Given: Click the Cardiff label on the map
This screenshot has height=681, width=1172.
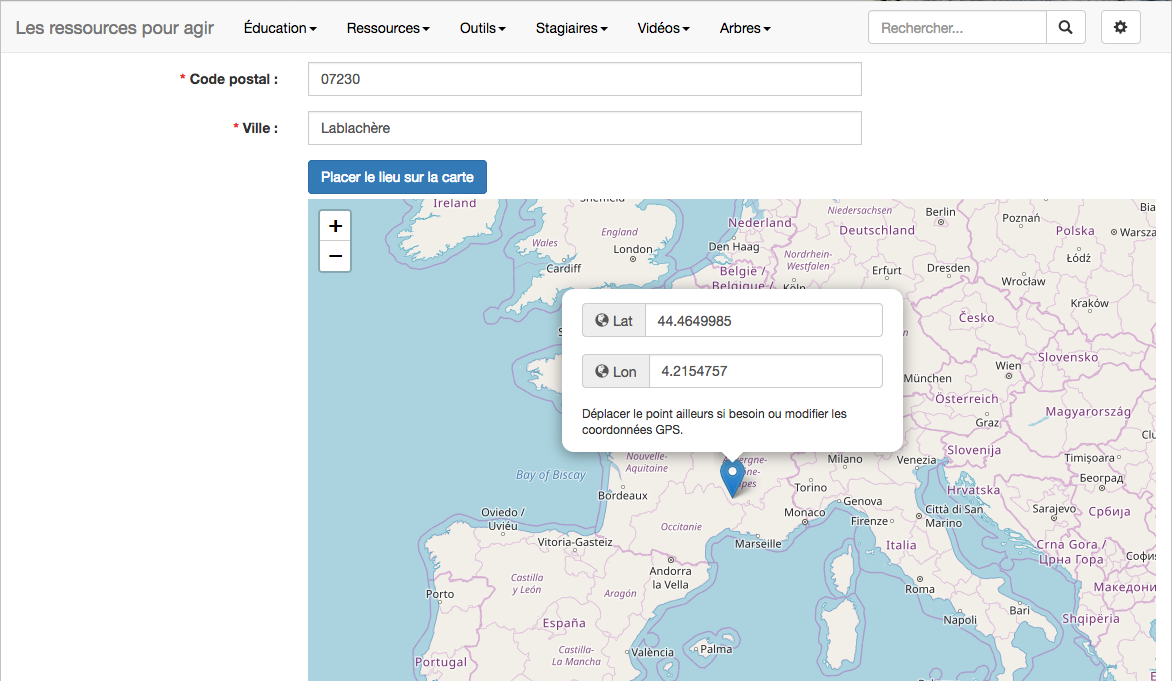Looking at the screenshot, I should 564,268.
